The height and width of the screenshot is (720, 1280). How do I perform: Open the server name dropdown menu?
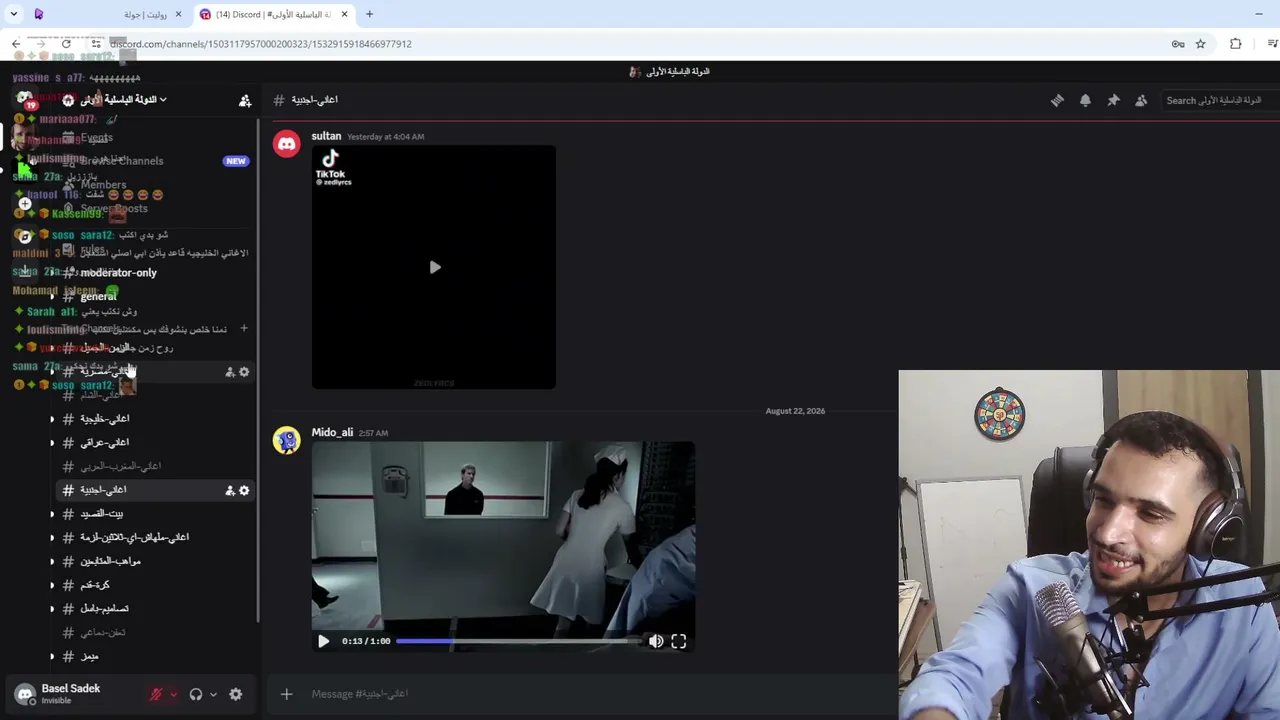(124, 100)
